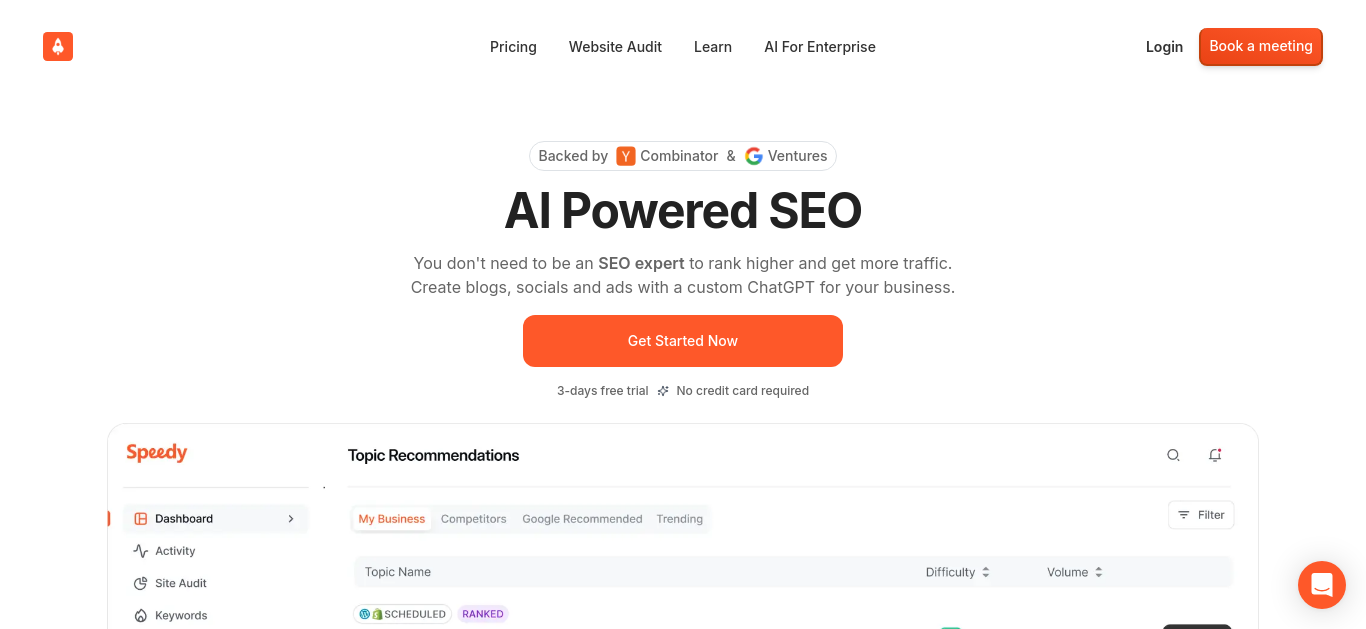Image resolution: width=1366 pixels, height=629 pixels.
Task: Switch to the Google Recommended tab
Action: coord(582,519)
